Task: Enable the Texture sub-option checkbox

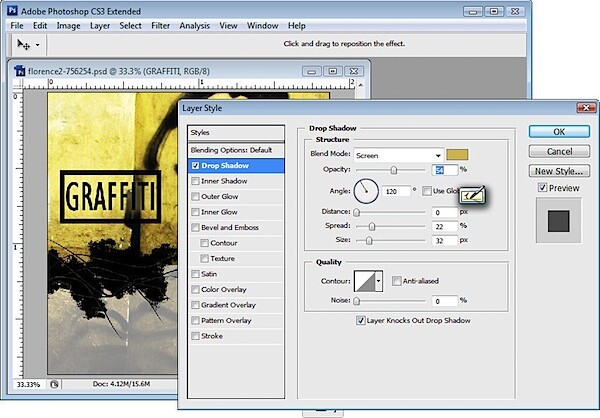Action: click(x=204, y=258)
